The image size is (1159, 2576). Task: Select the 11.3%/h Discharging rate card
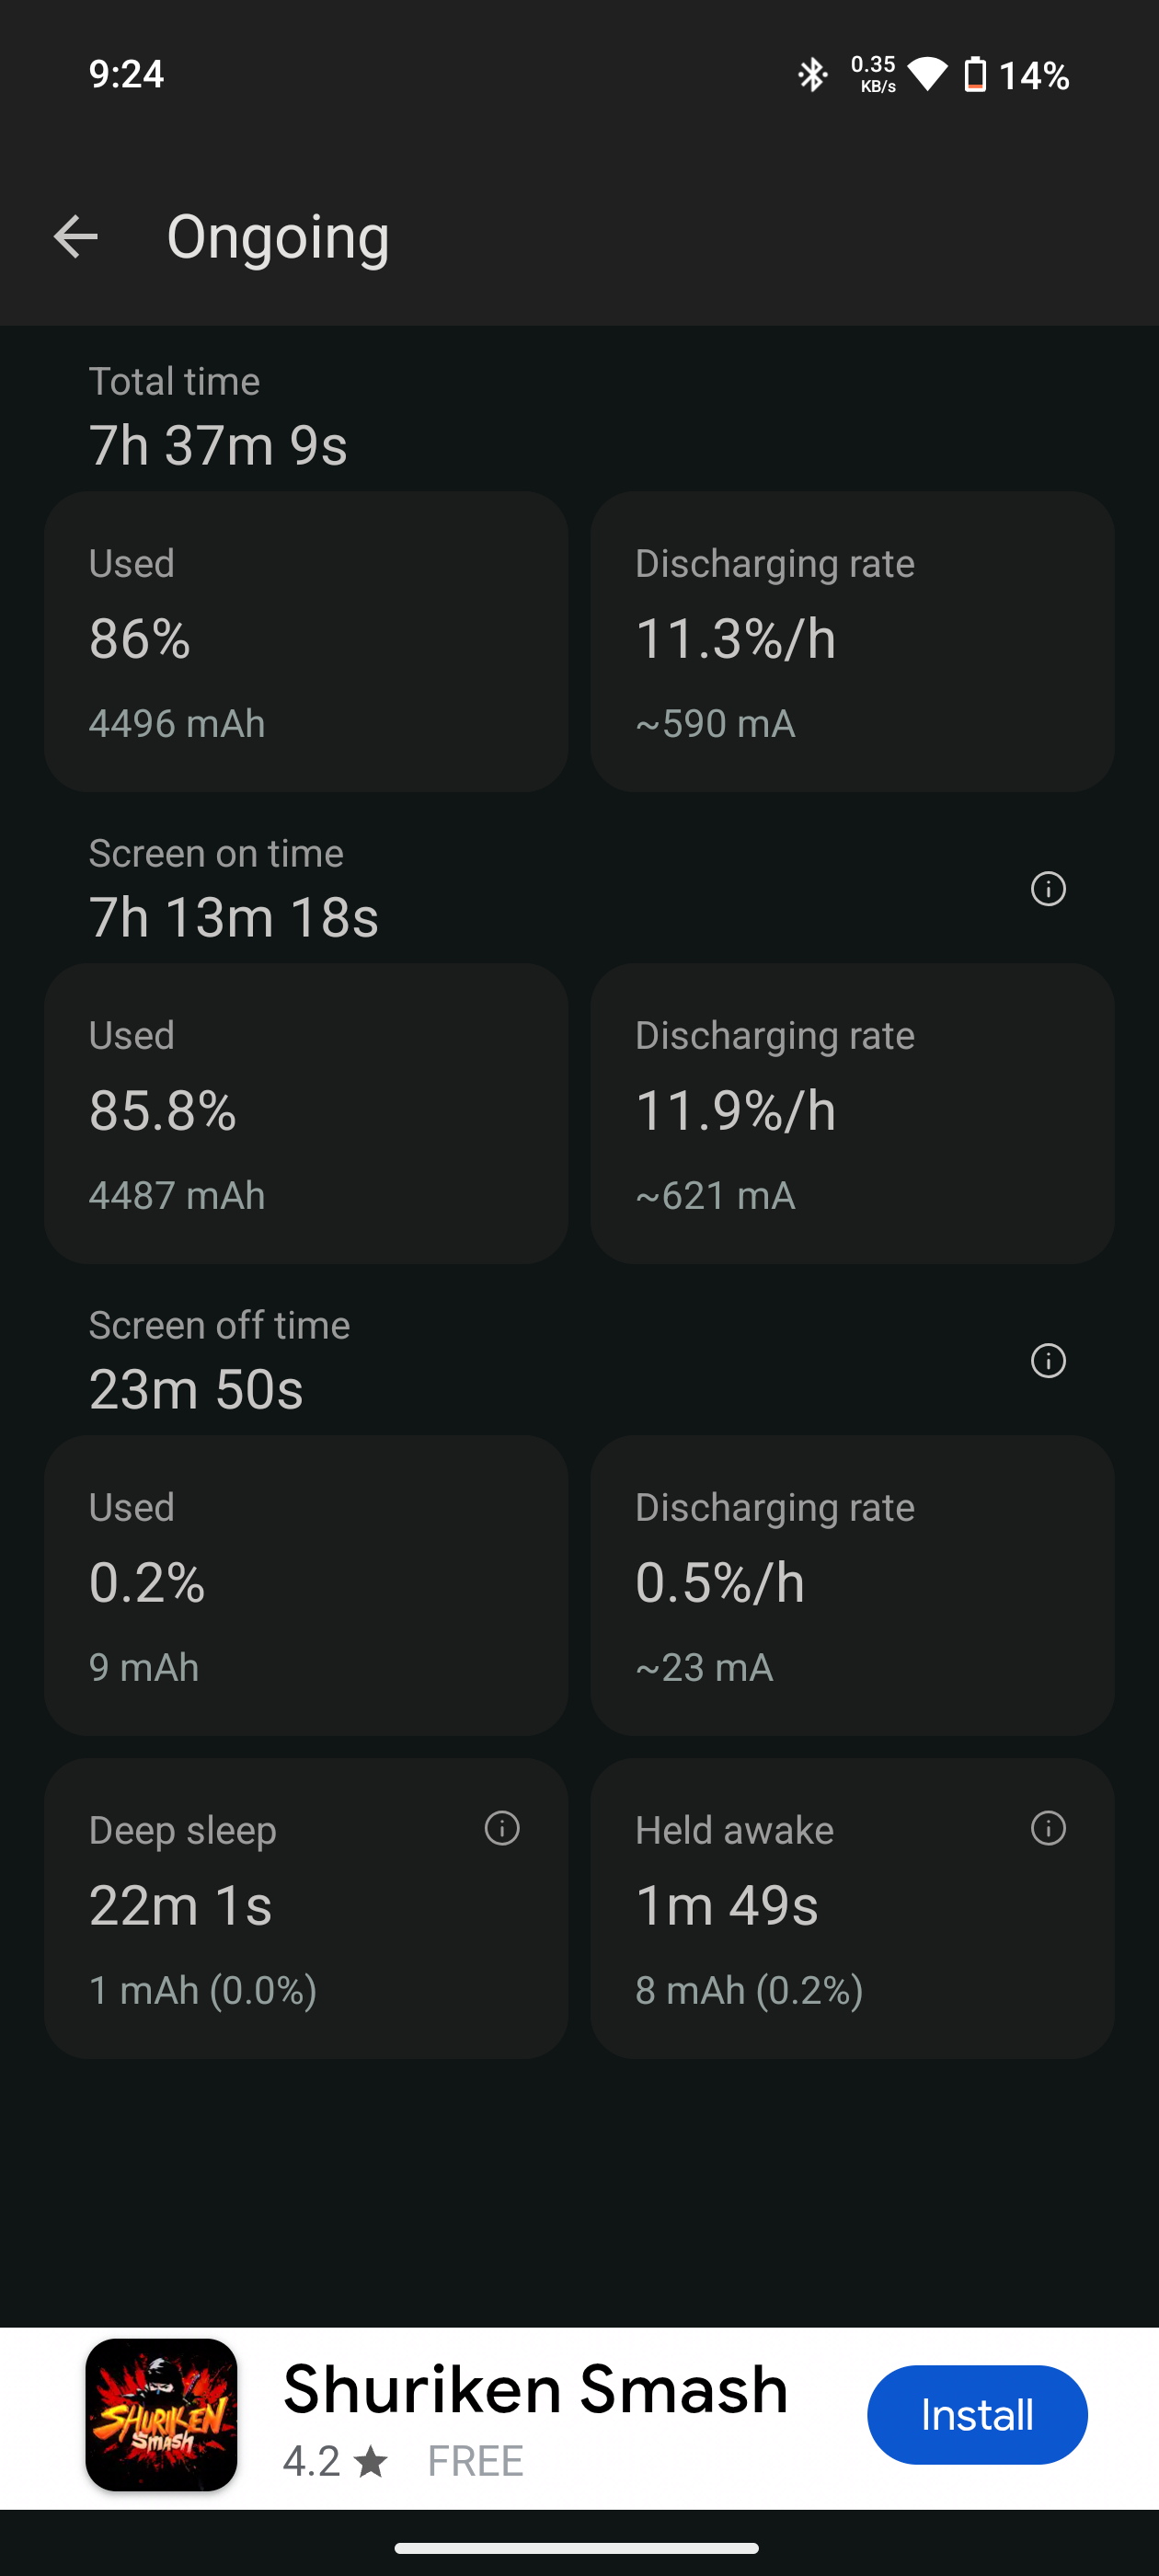tap(852, 642)
